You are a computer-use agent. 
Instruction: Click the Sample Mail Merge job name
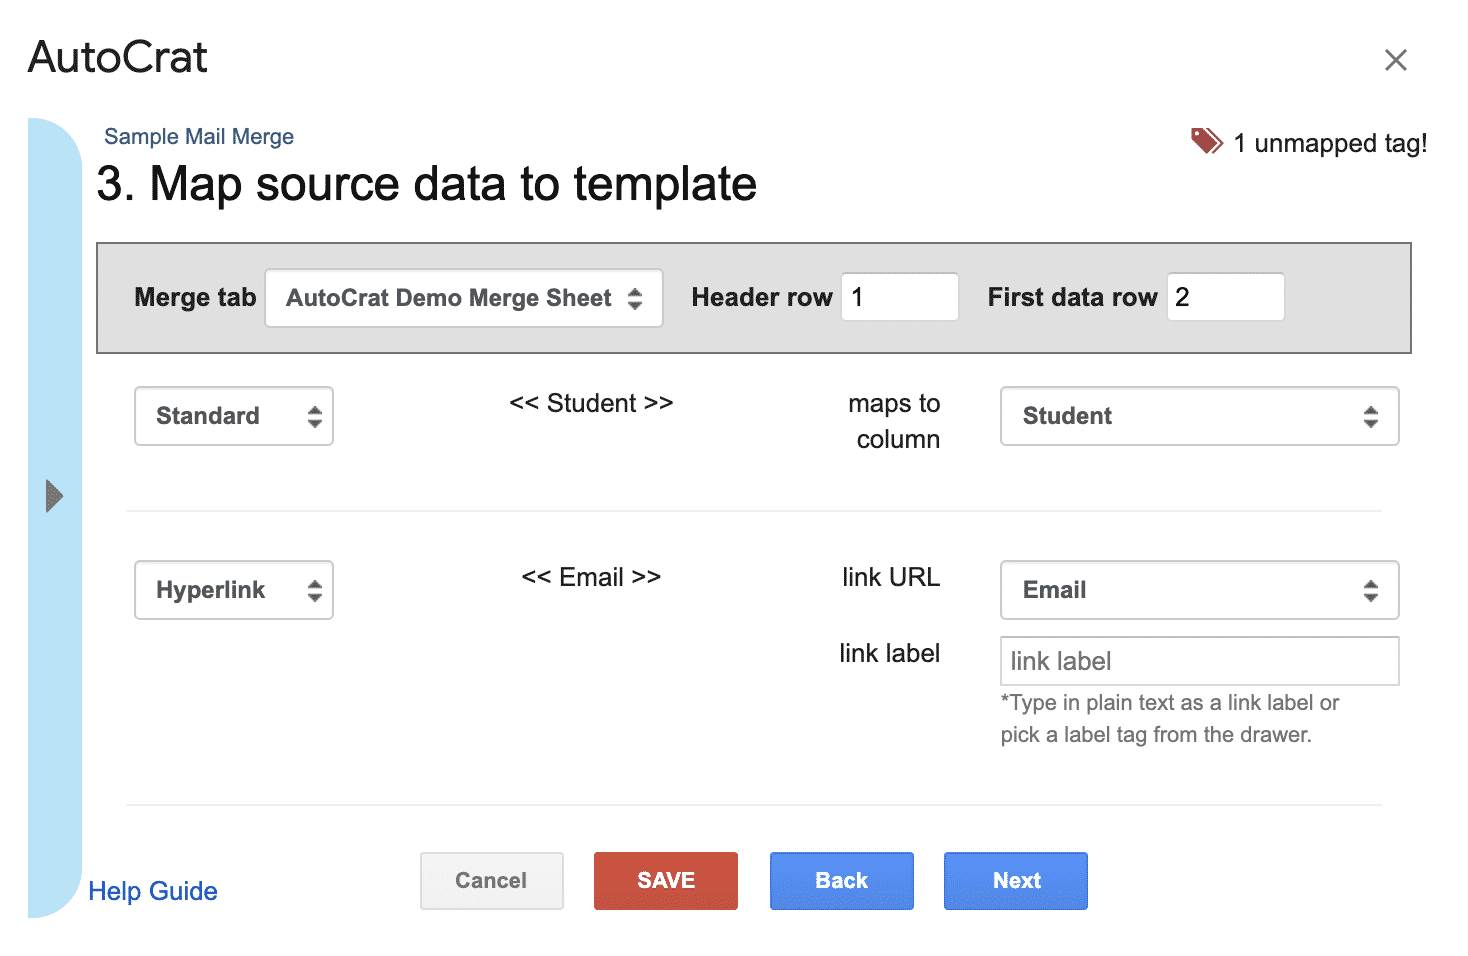(199, 137)
